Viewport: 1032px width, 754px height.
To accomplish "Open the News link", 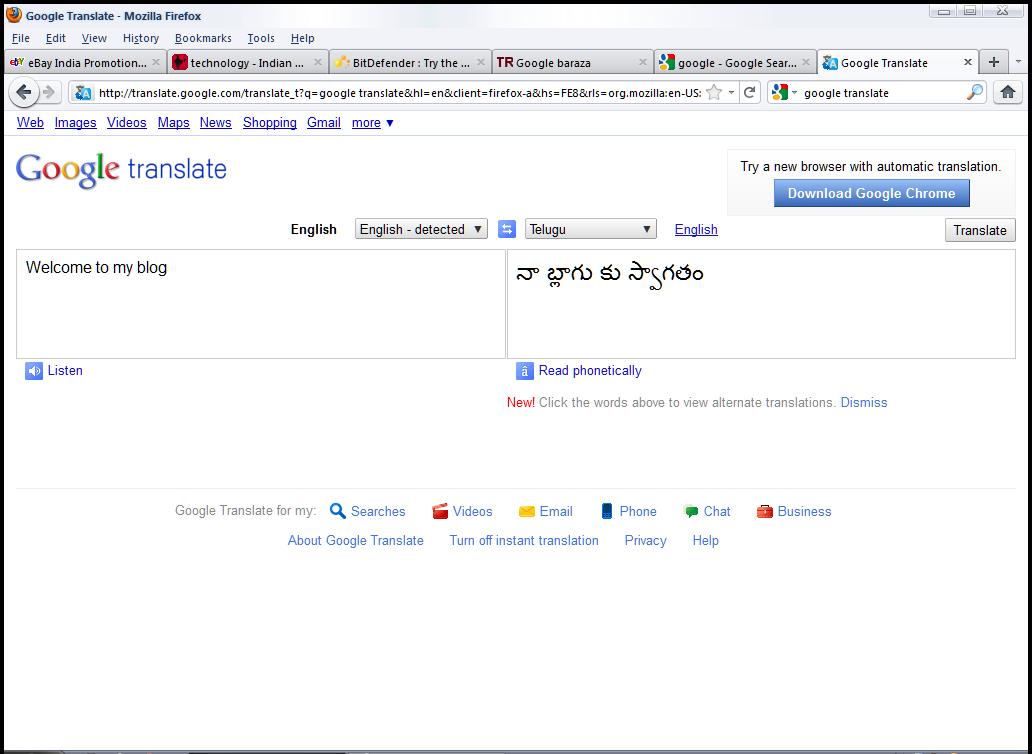I will (215, 122).
